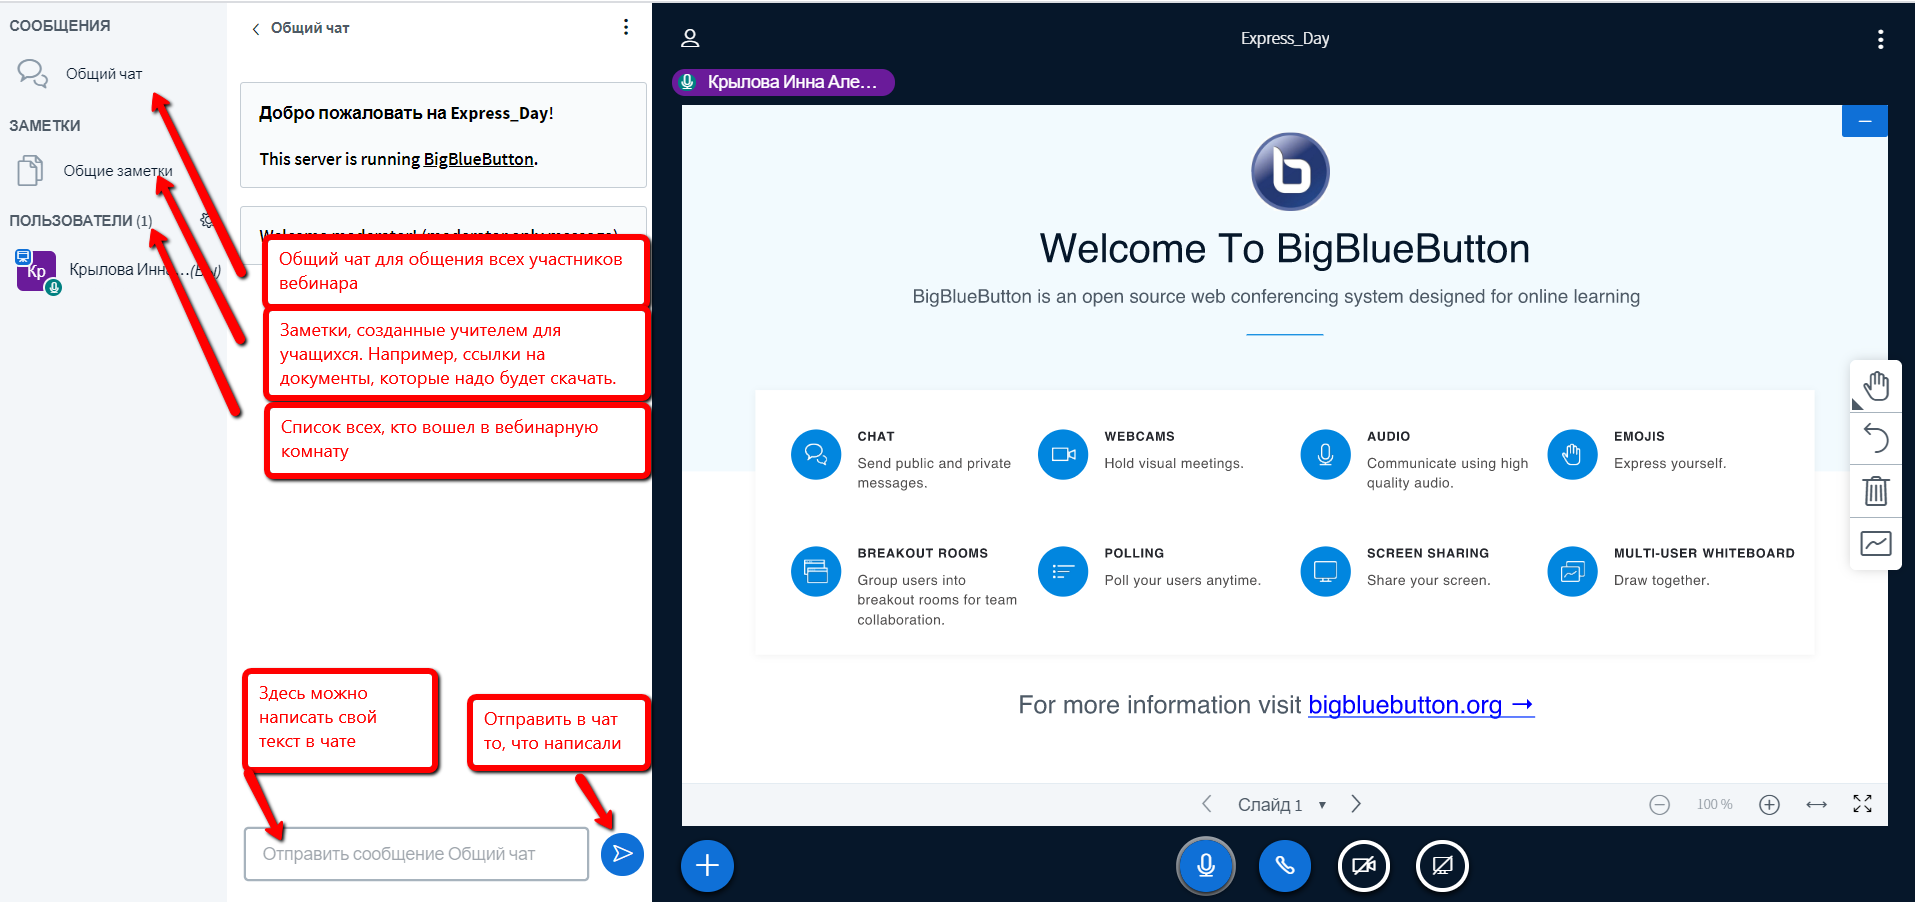
Task: Click the talking indicator Крылова Инна Але…
Action: (x=783, y=82)
